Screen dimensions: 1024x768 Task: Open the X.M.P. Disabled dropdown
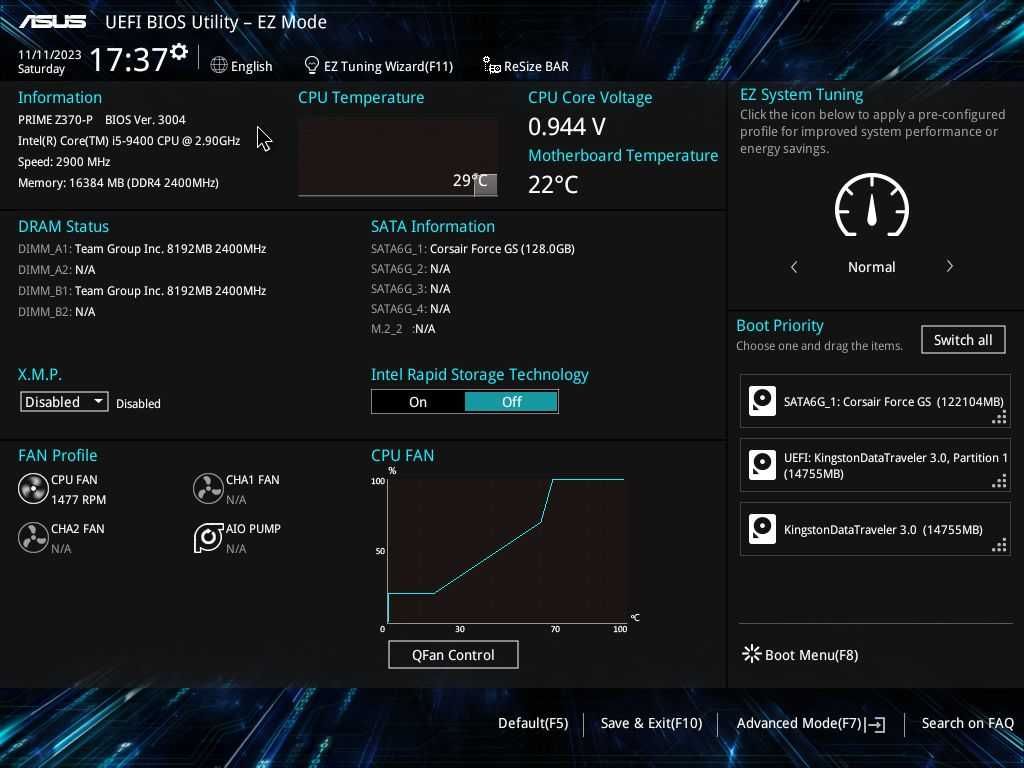tap(64, 402)
